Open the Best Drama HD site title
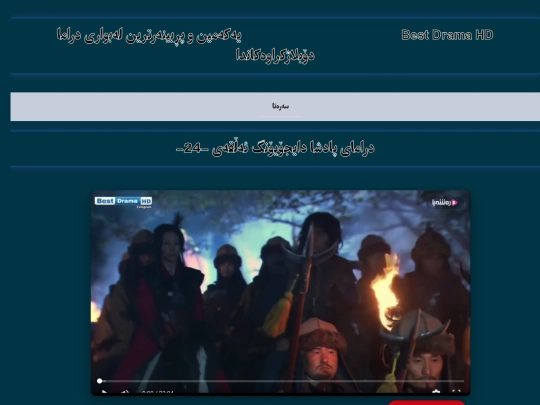Image resolution: width=540 pixels, height=405 pixels. pyautogui.click(x=447, y=35)
